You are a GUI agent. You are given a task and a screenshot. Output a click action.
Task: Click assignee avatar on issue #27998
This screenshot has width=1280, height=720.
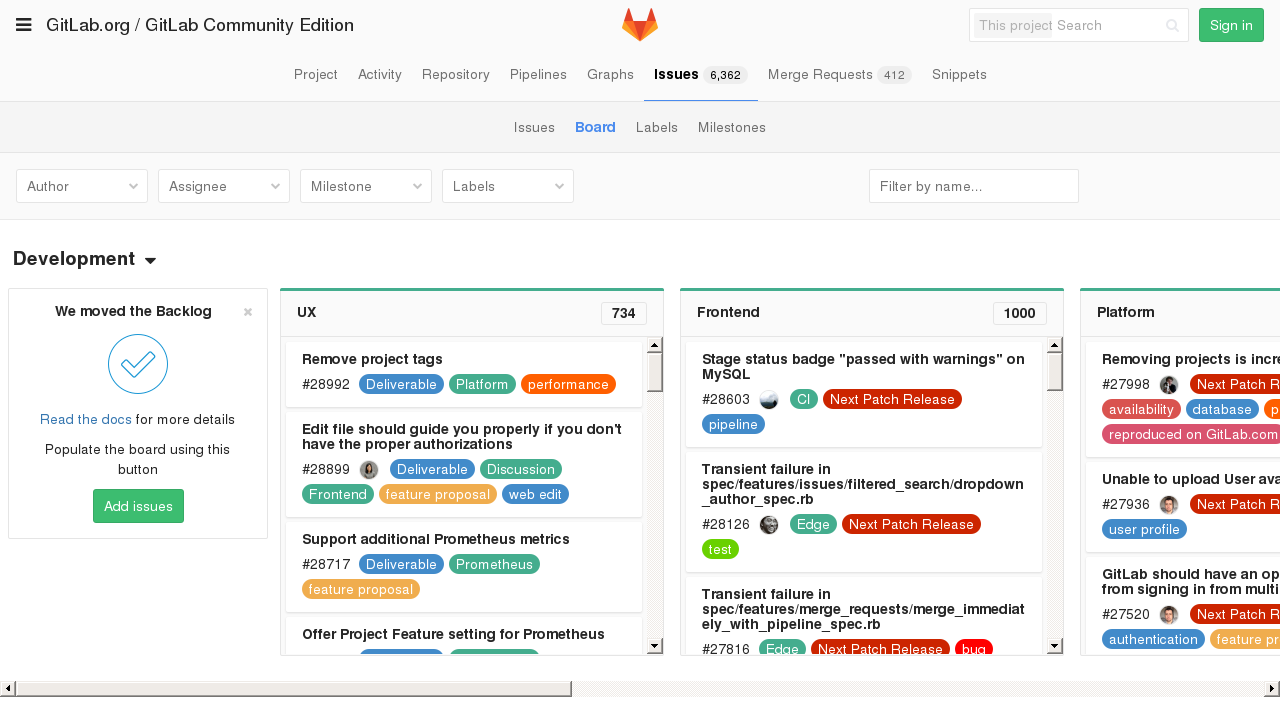click(x=1169, y=385)
